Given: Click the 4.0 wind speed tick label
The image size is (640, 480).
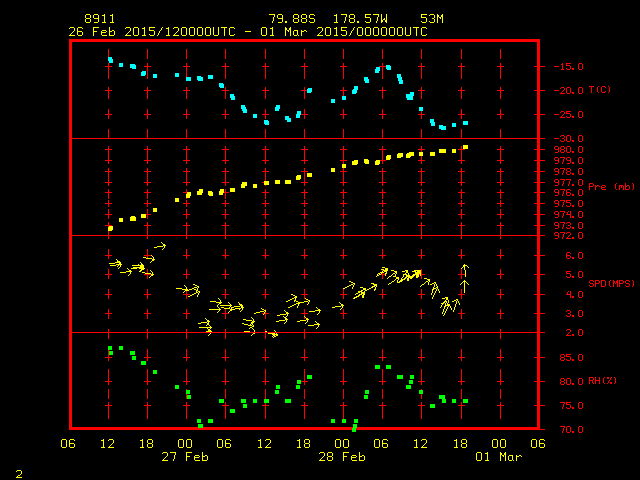Looking at the screenshot, I should [574, 294].
